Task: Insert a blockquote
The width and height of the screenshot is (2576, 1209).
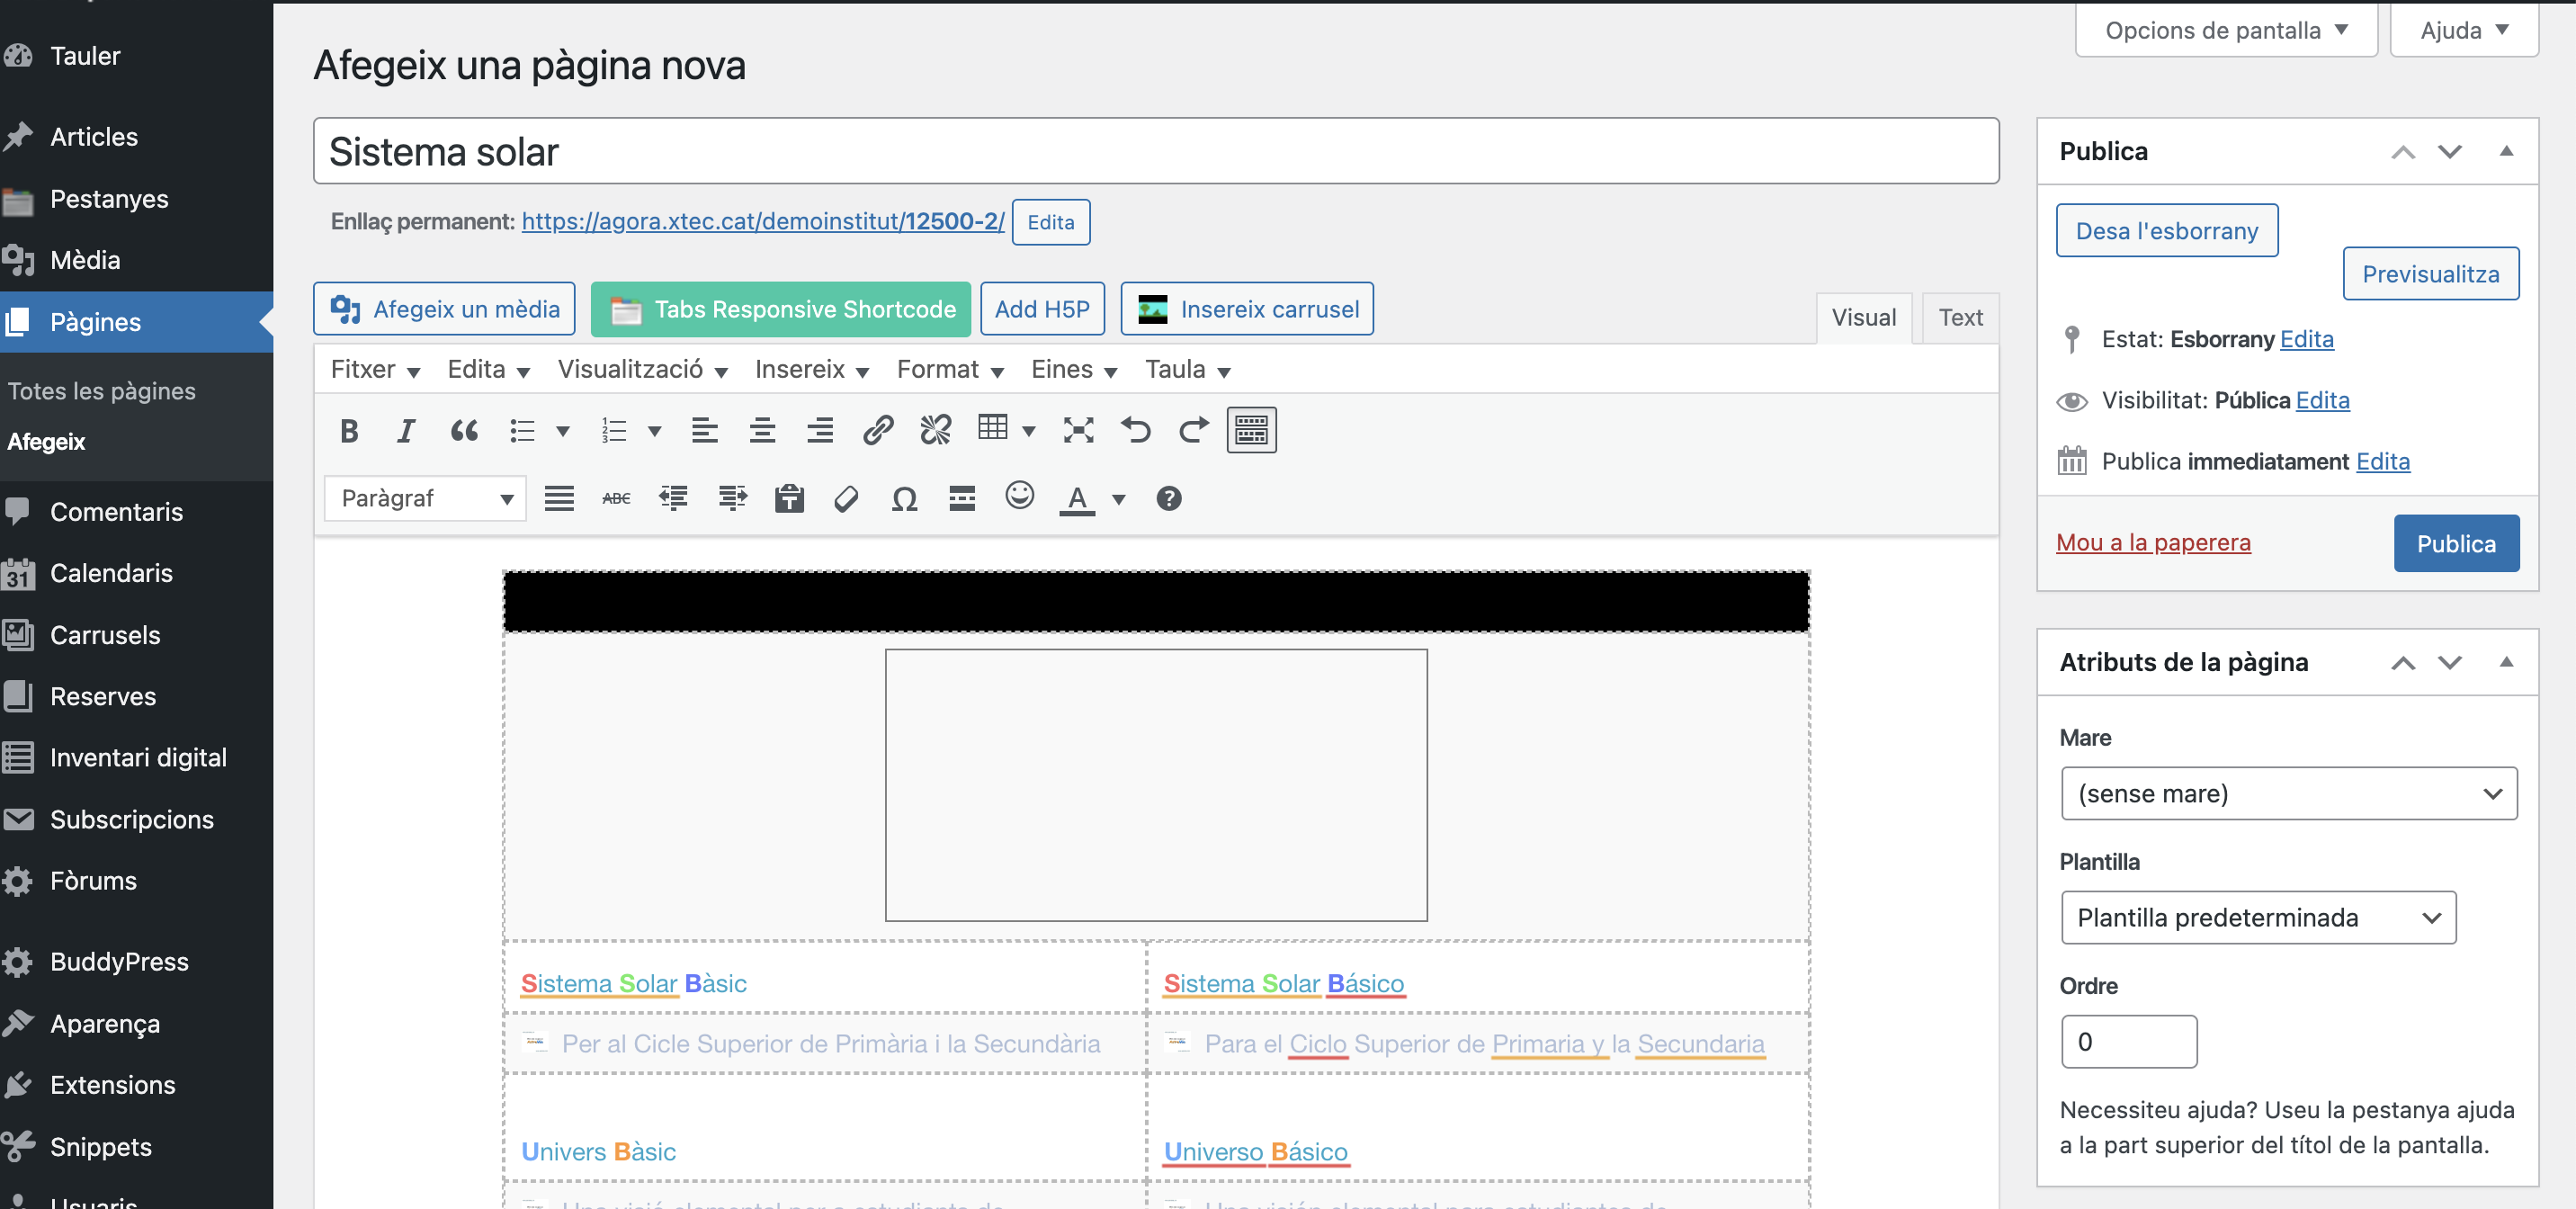Action: tap(463, 431)
